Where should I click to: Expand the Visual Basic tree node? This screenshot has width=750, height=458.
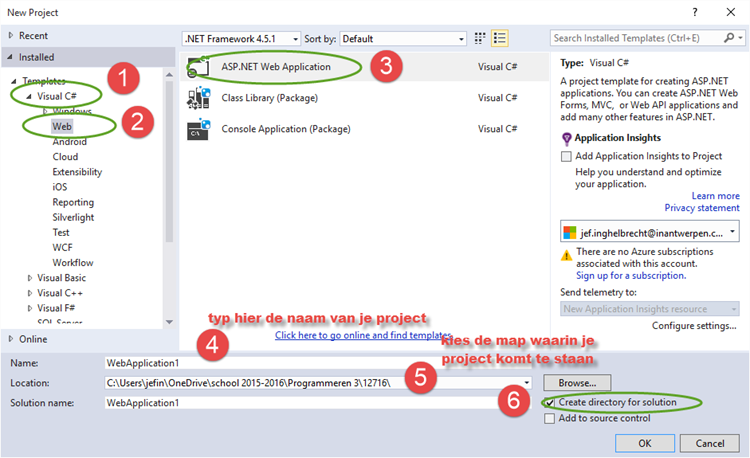pos(30,278)
